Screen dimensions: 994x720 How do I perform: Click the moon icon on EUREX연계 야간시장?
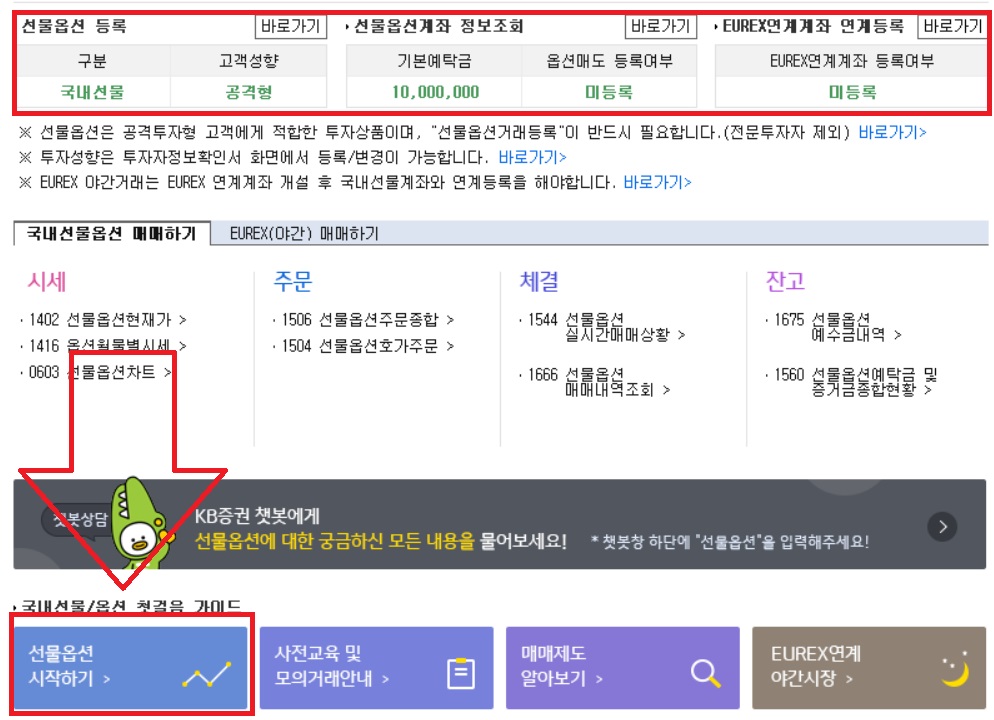pyautogui.click(x=954, y=671)
